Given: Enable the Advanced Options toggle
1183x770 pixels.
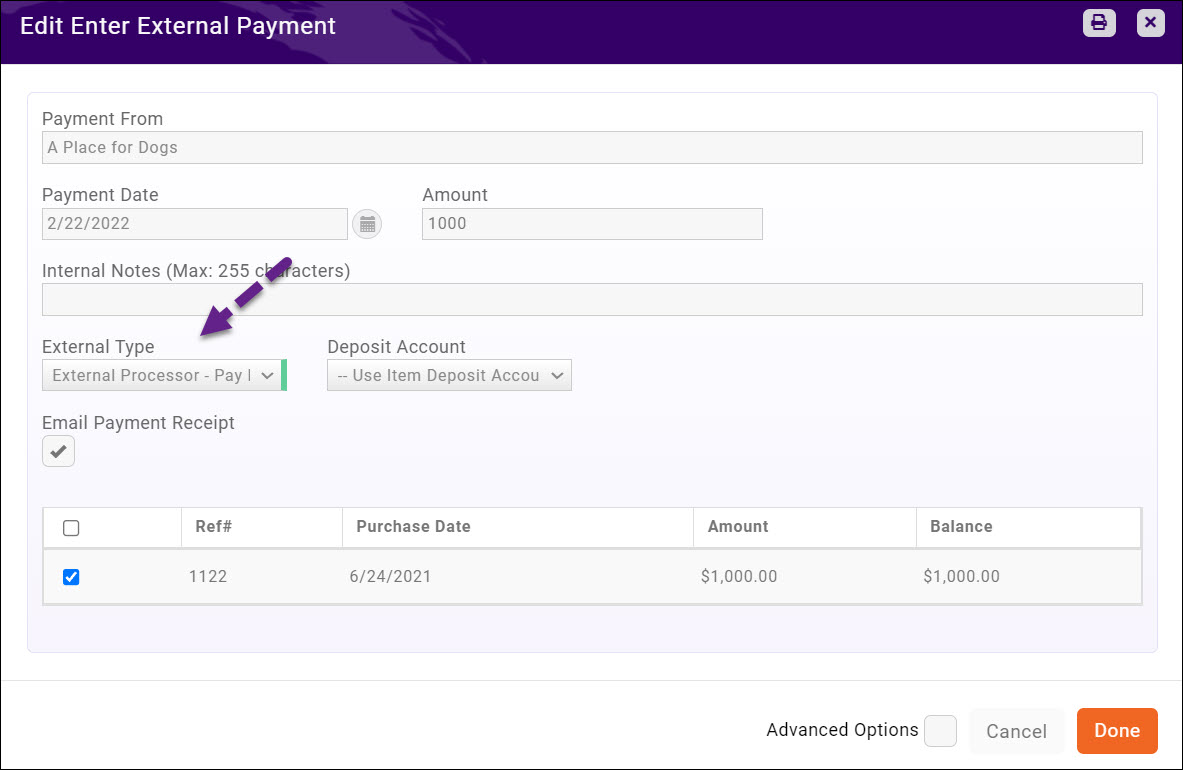Looking at the screenshot, I should [940, 731].
